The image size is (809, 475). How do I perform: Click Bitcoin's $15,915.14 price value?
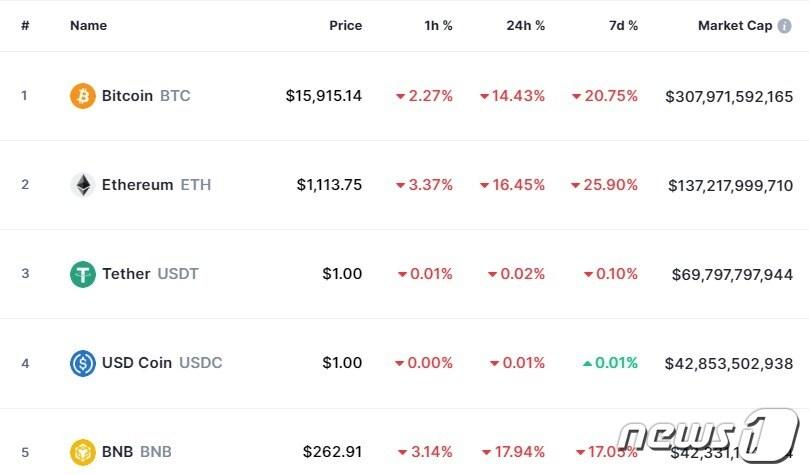(x=323, y=96)
